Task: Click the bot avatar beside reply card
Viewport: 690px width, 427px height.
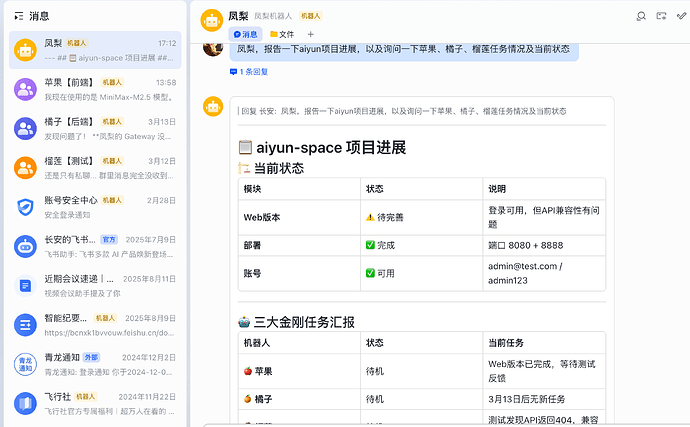Action: pyautogui.click(x=213, y=107)
